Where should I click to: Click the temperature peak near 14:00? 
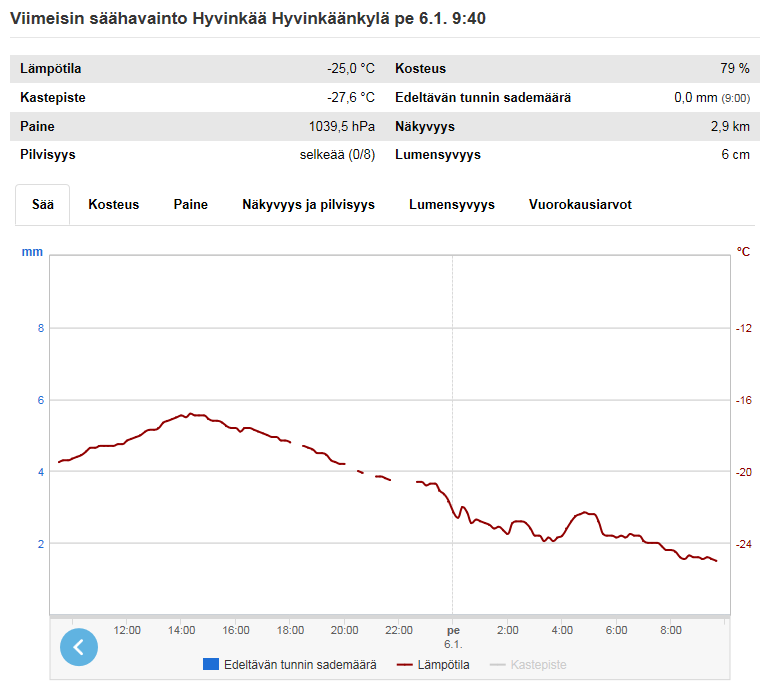coord(190,414)
